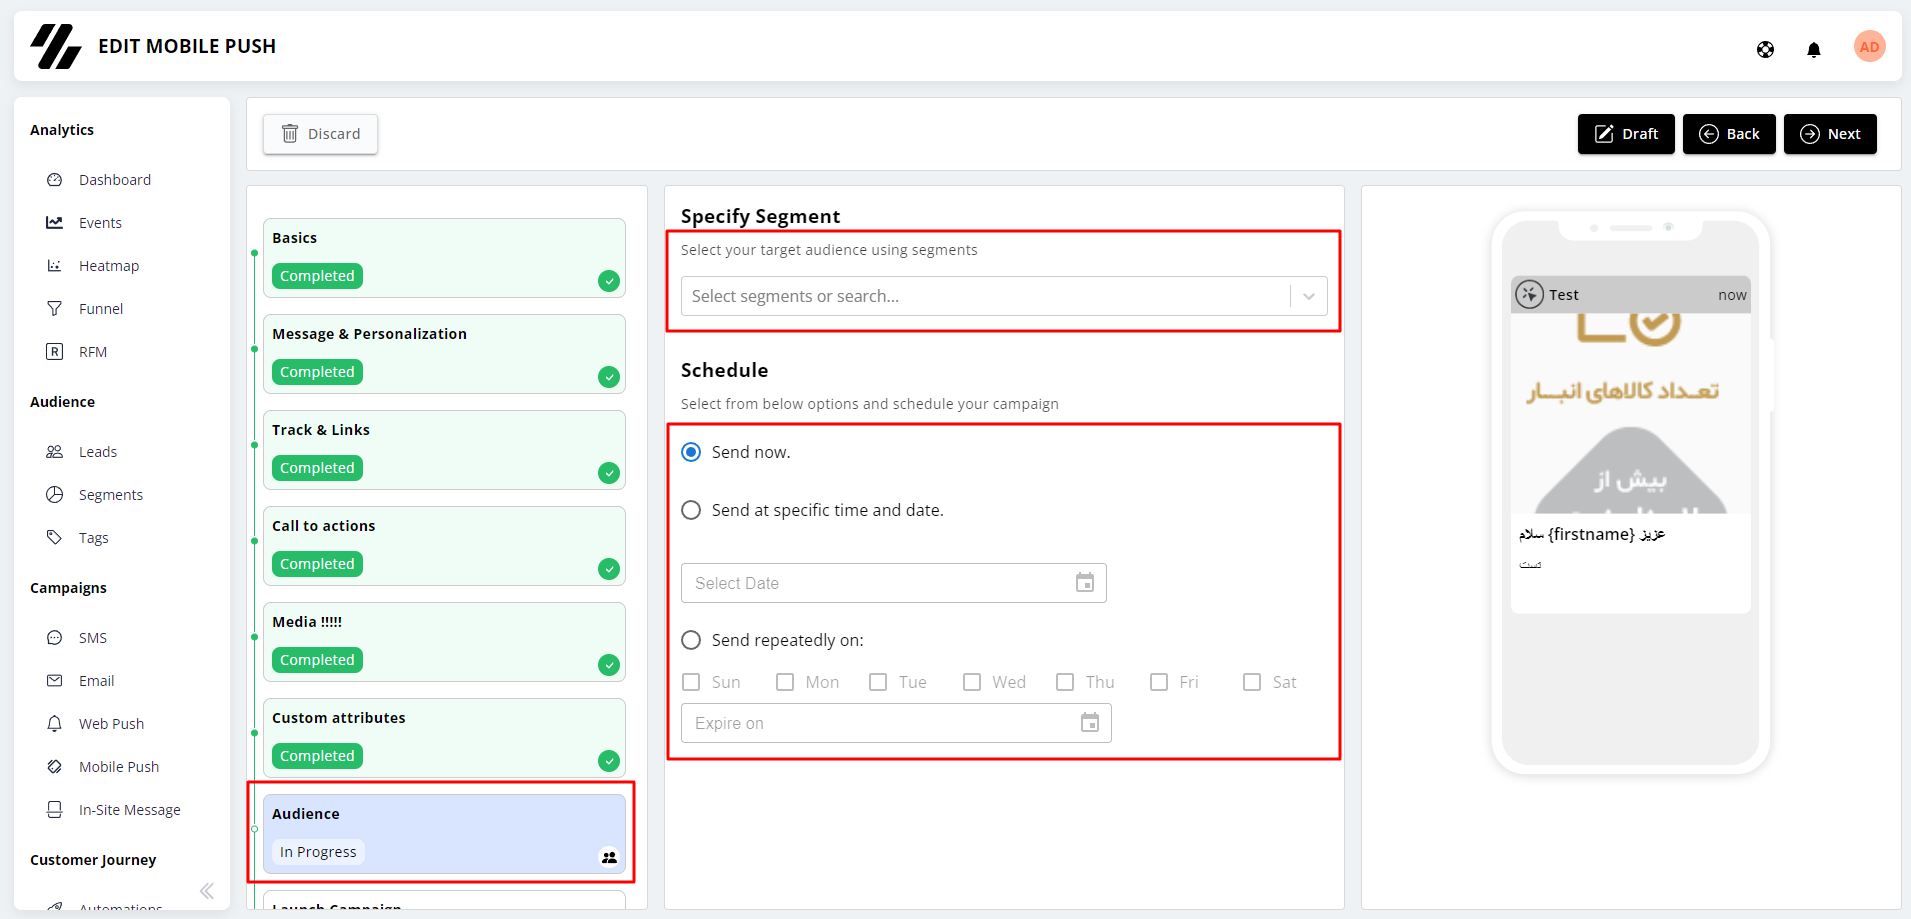Open the Basics step
The image size is (1911, 919).
[444, 258]
